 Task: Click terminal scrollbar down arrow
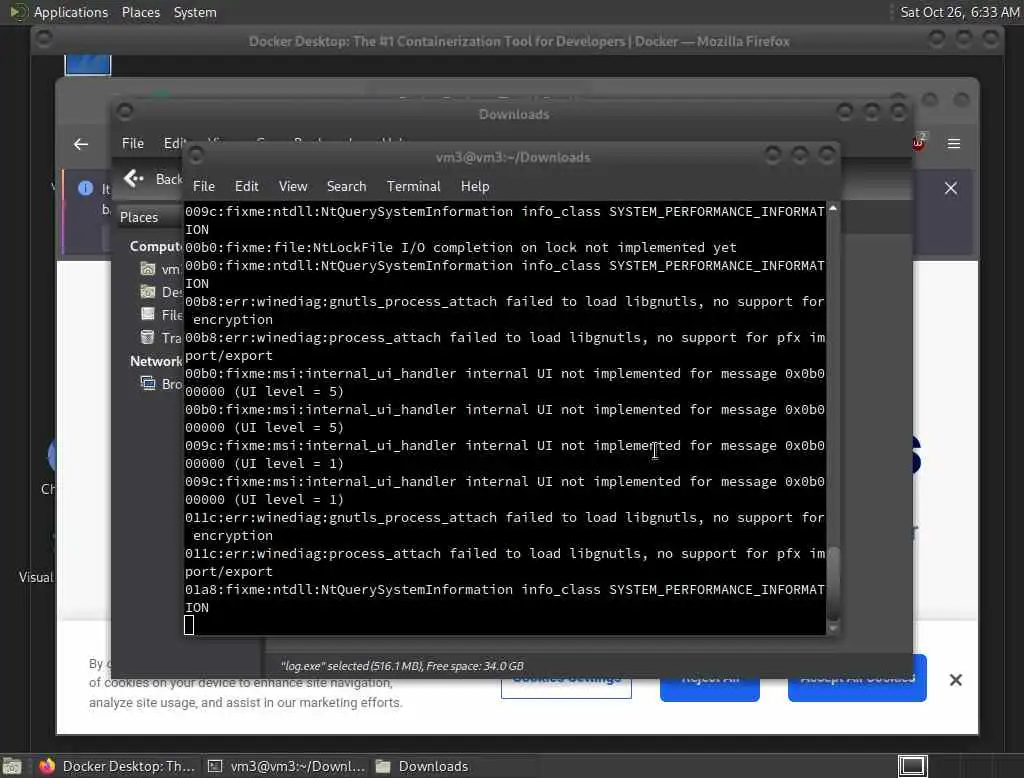[x=833, y=628]
